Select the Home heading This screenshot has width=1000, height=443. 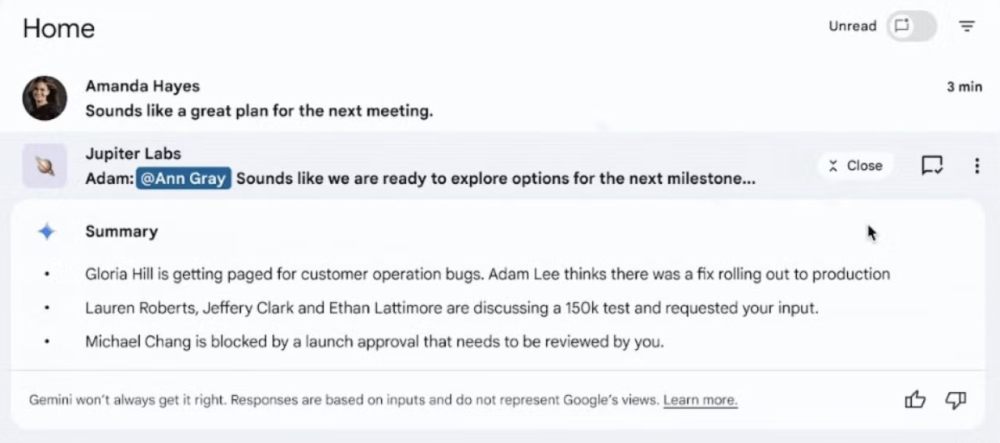pos(59,28)
